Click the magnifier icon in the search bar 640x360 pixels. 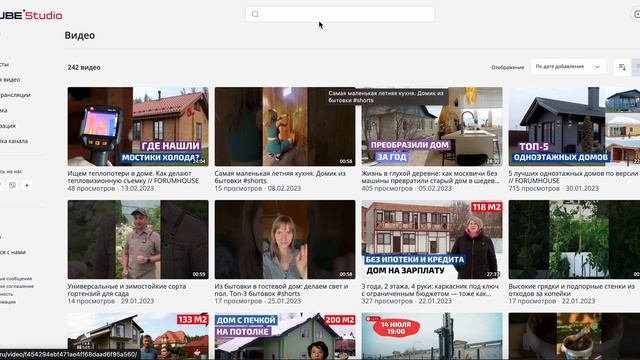tap(256, 14)
